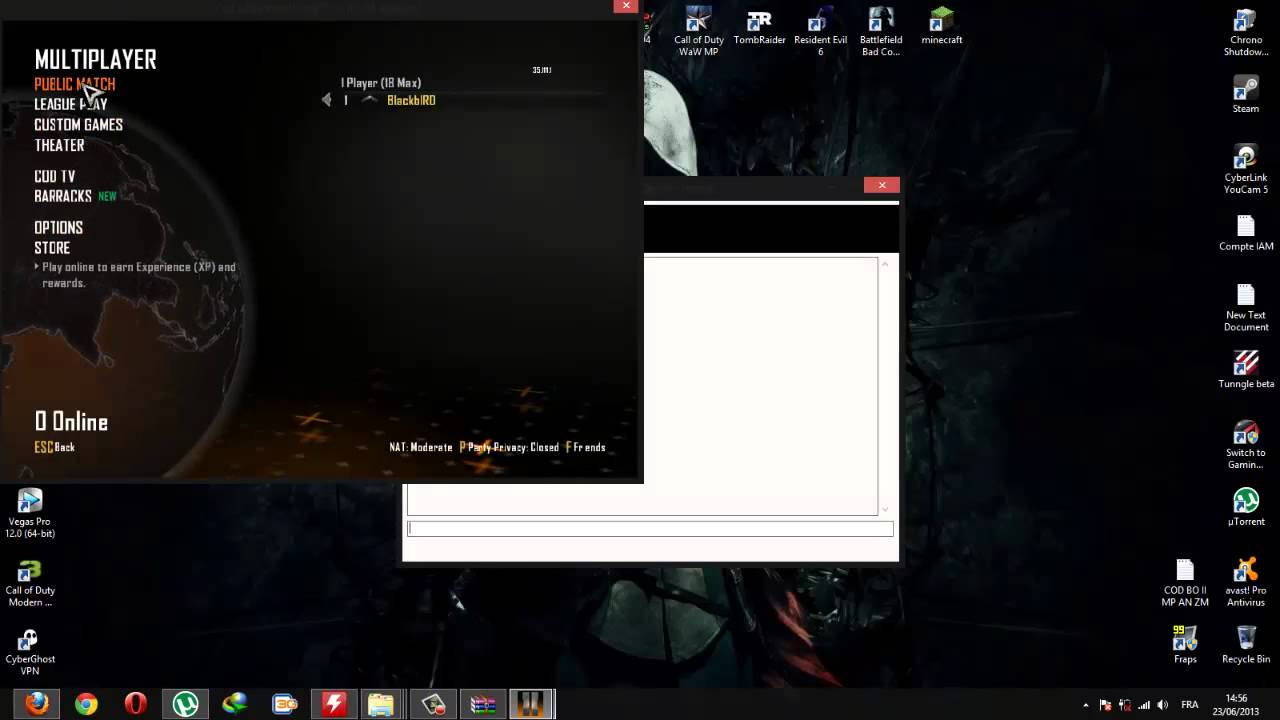
Task: Open Firefox from the taskbar
Action: click(x=37, y=704)
